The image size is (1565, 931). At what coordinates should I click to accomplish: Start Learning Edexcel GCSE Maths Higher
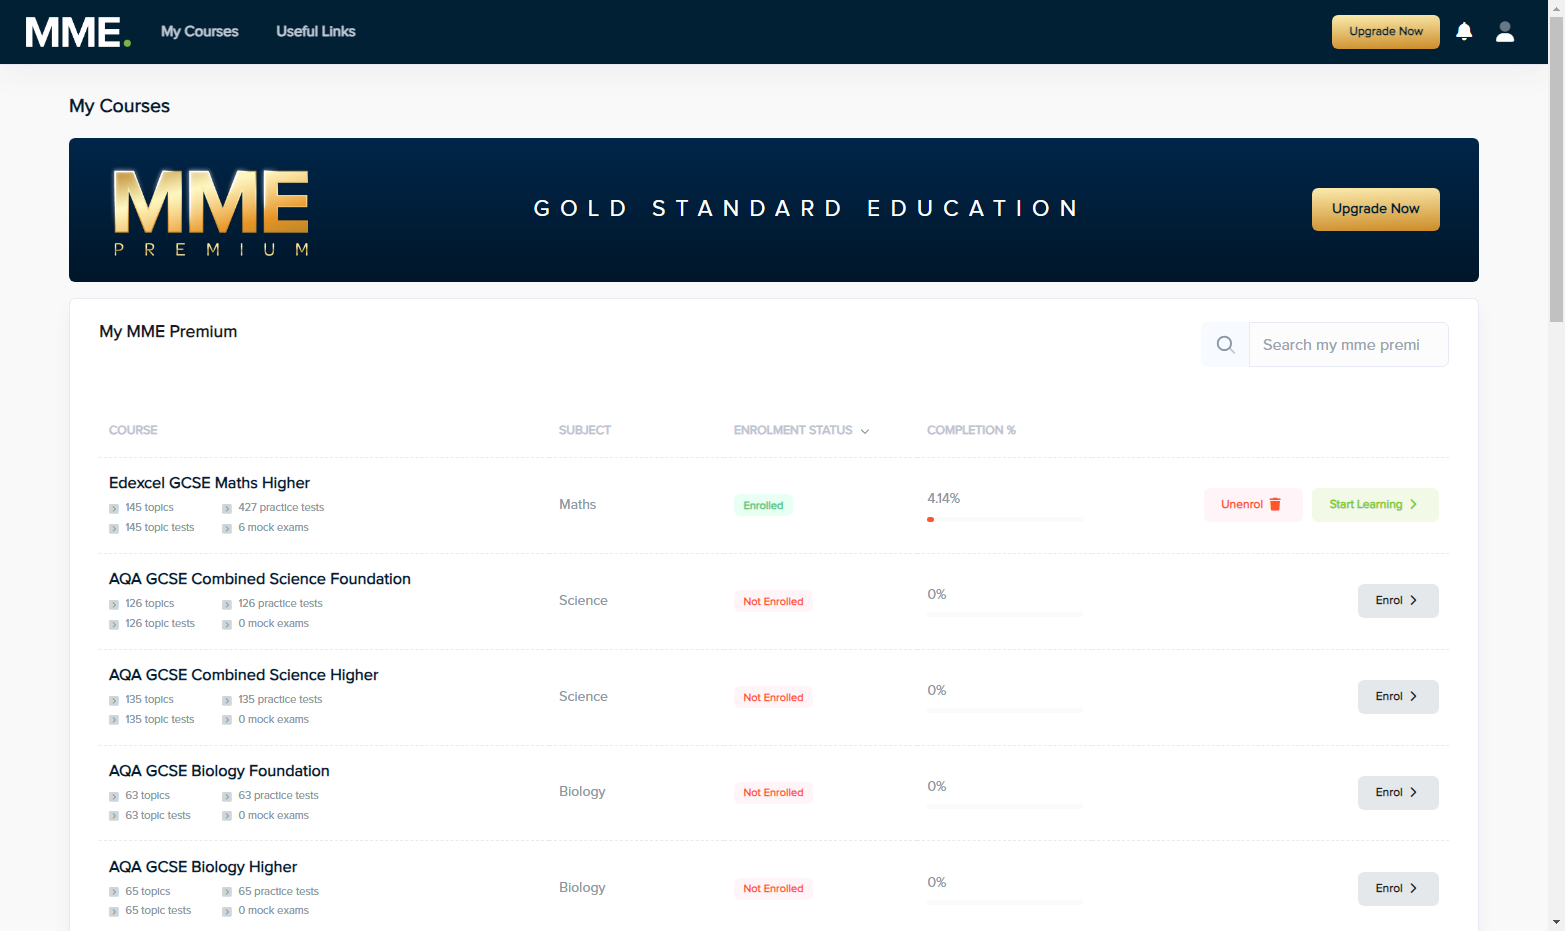[x=1375, y=505]
